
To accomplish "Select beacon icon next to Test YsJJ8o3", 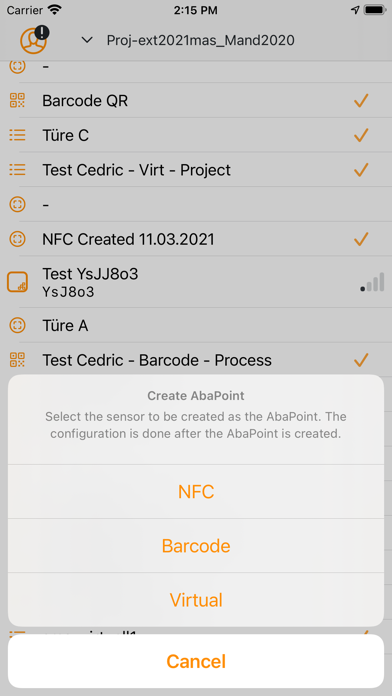I will [17, 282].
